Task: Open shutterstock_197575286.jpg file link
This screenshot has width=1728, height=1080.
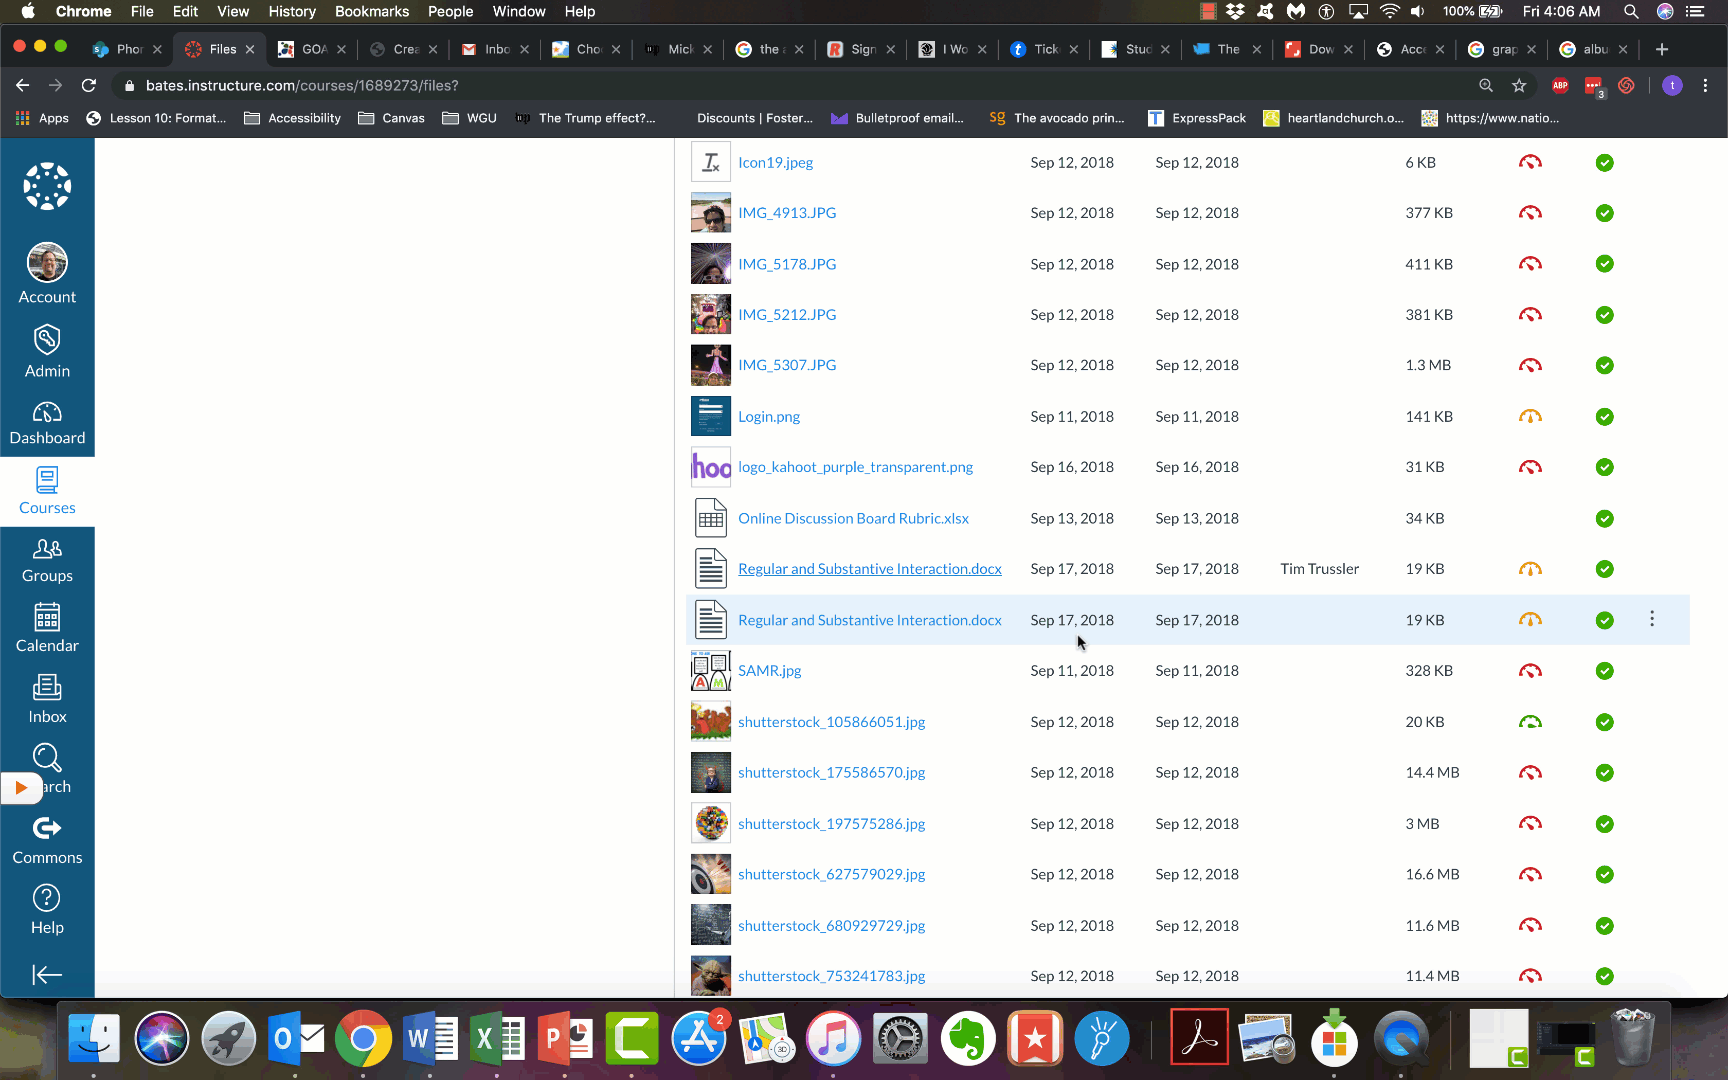Action: pos(831,824)
